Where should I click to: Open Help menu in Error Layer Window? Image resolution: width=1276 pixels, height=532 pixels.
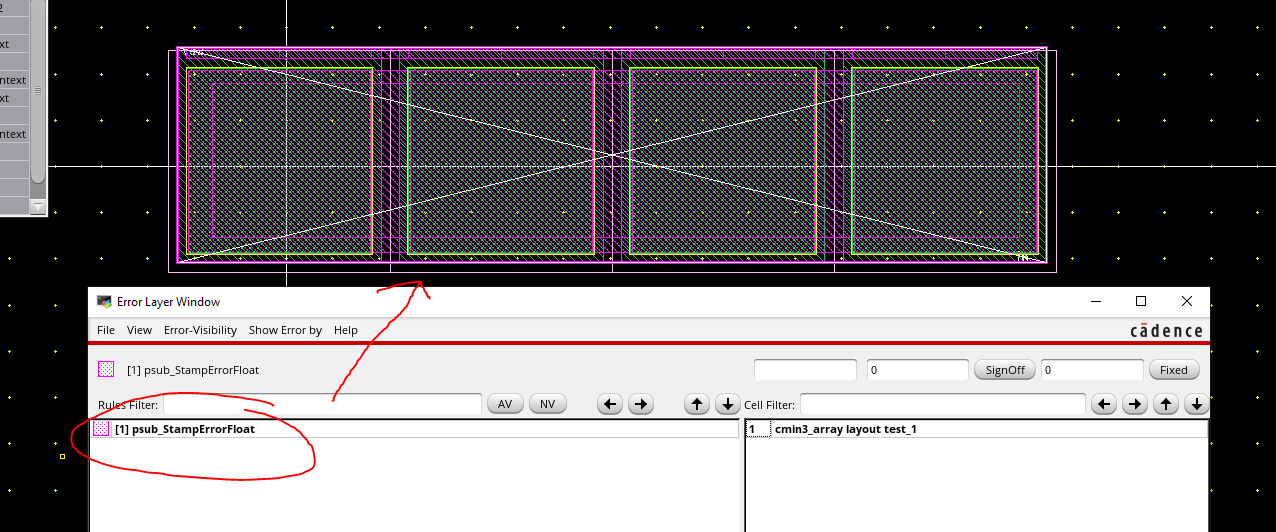click(x=346, y=330)
